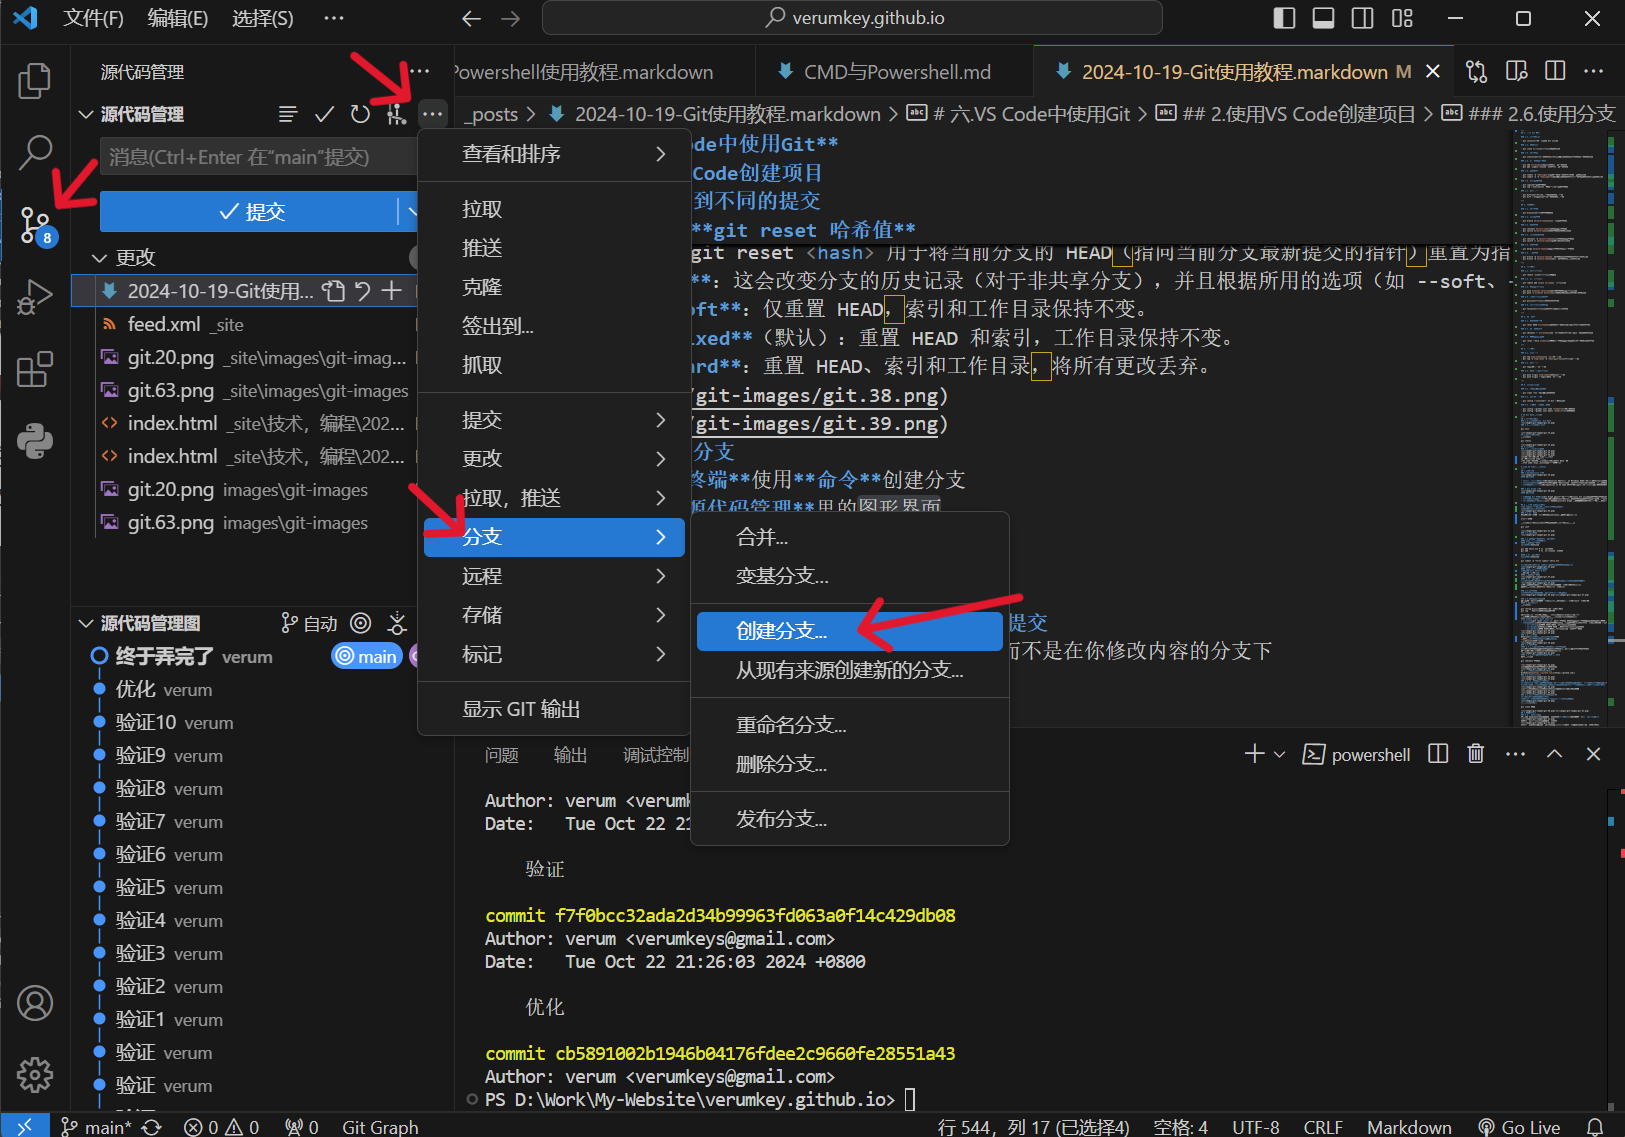Choose 显示 GIT 输出 menu entry

point(554,709)
